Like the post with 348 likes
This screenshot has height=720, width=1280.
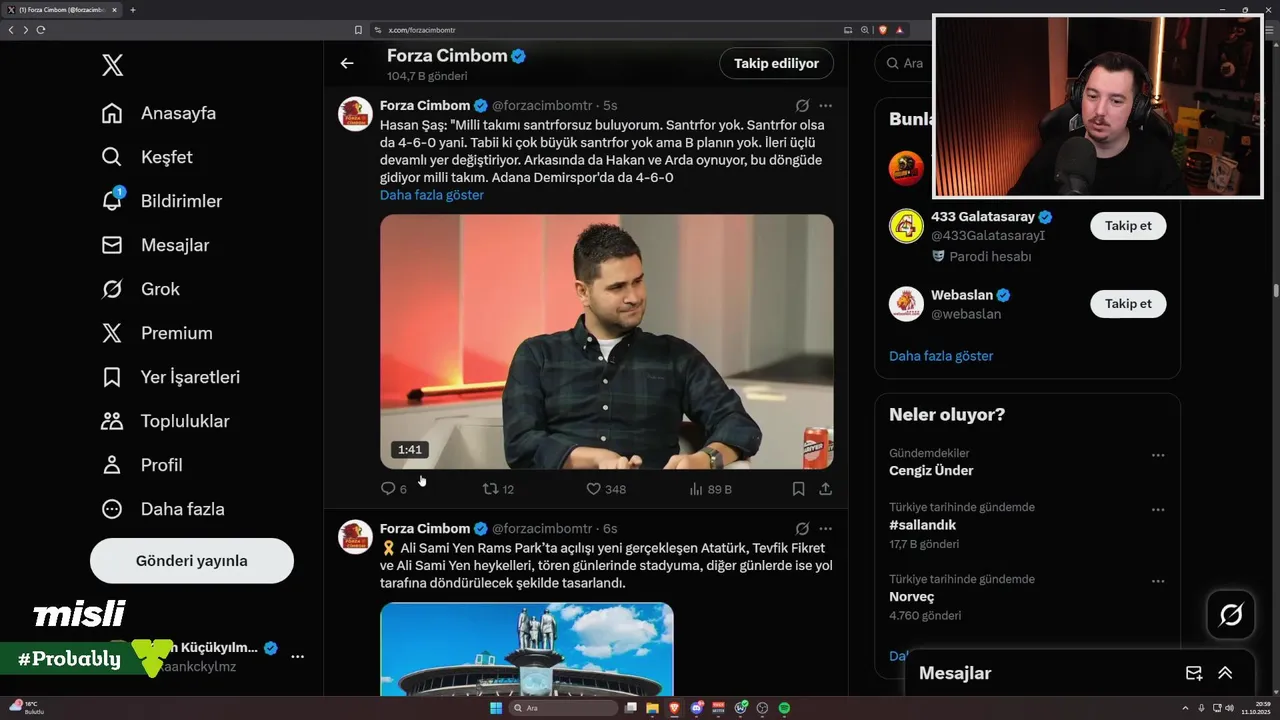click(x=606, y=489)
